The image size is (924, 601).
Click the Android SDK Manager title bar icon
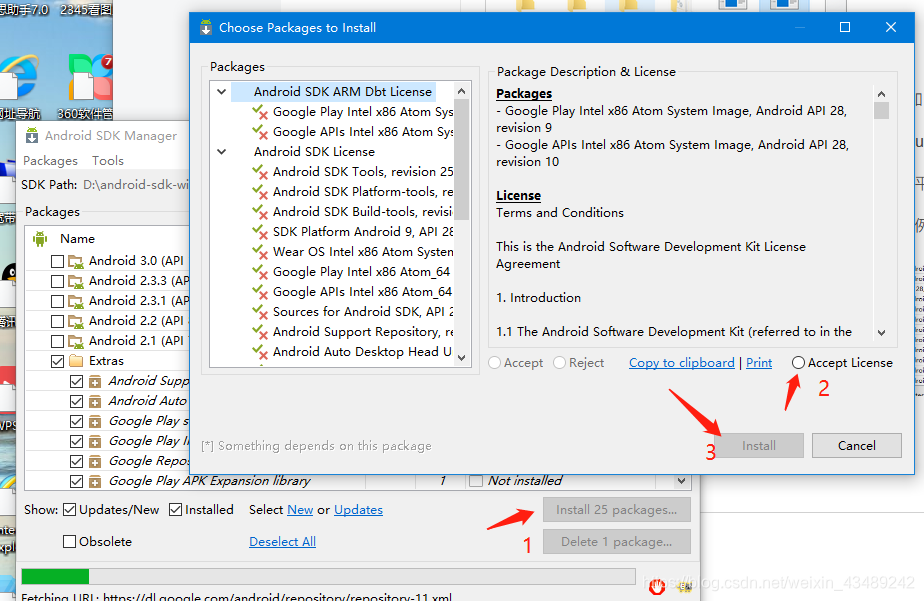[32, 136]
